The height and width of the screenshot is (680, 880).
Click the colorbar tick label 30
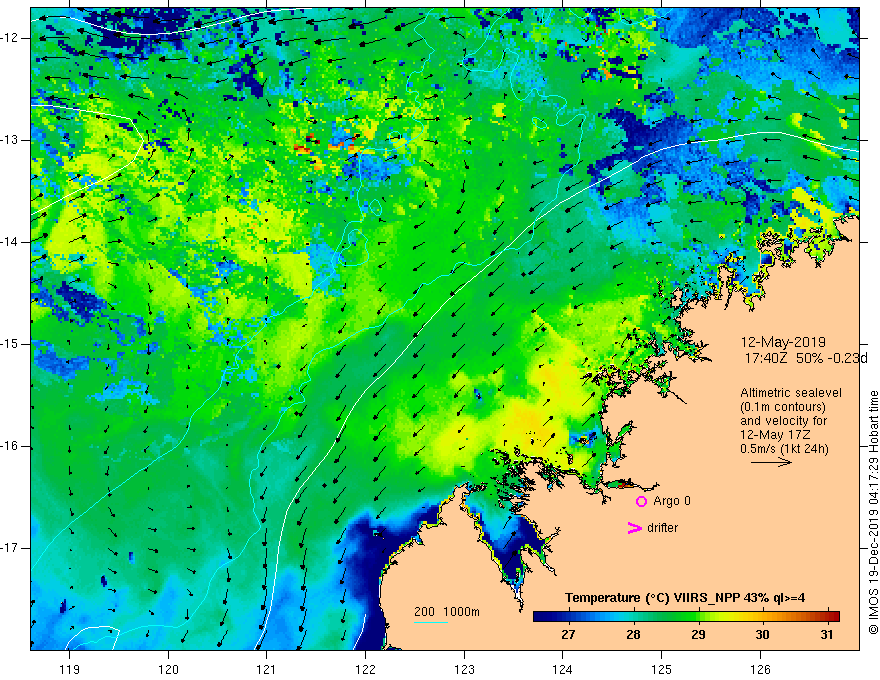762,635
